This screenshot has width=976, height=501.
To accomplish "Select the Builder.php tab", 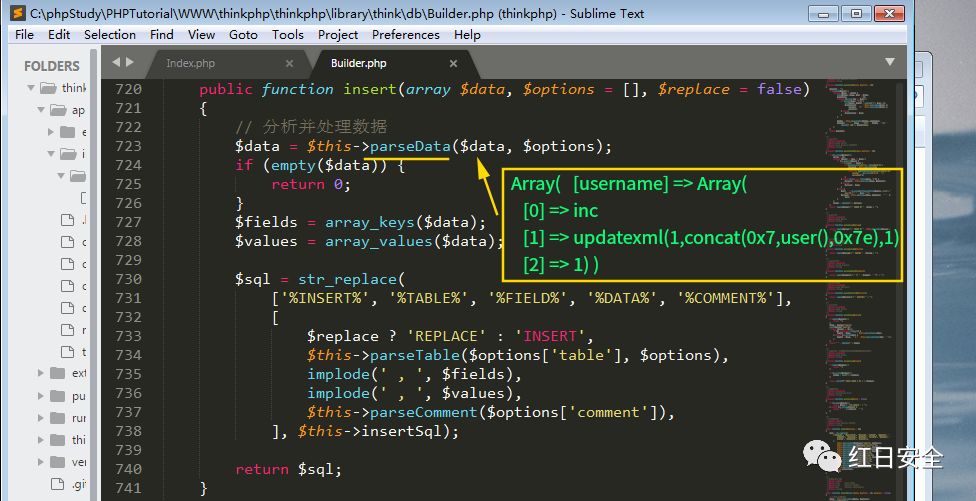I will click(x=359, y=63).
